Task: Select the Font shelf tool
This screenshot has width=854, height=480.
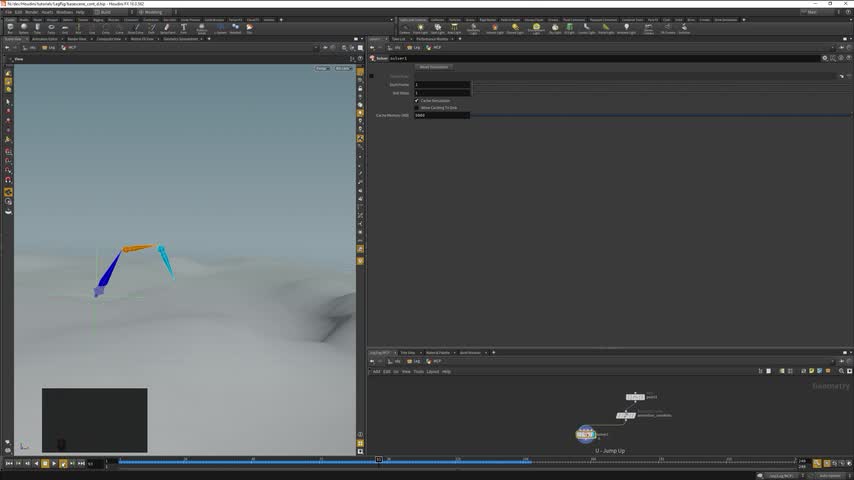Action: (x=184, y=28)
